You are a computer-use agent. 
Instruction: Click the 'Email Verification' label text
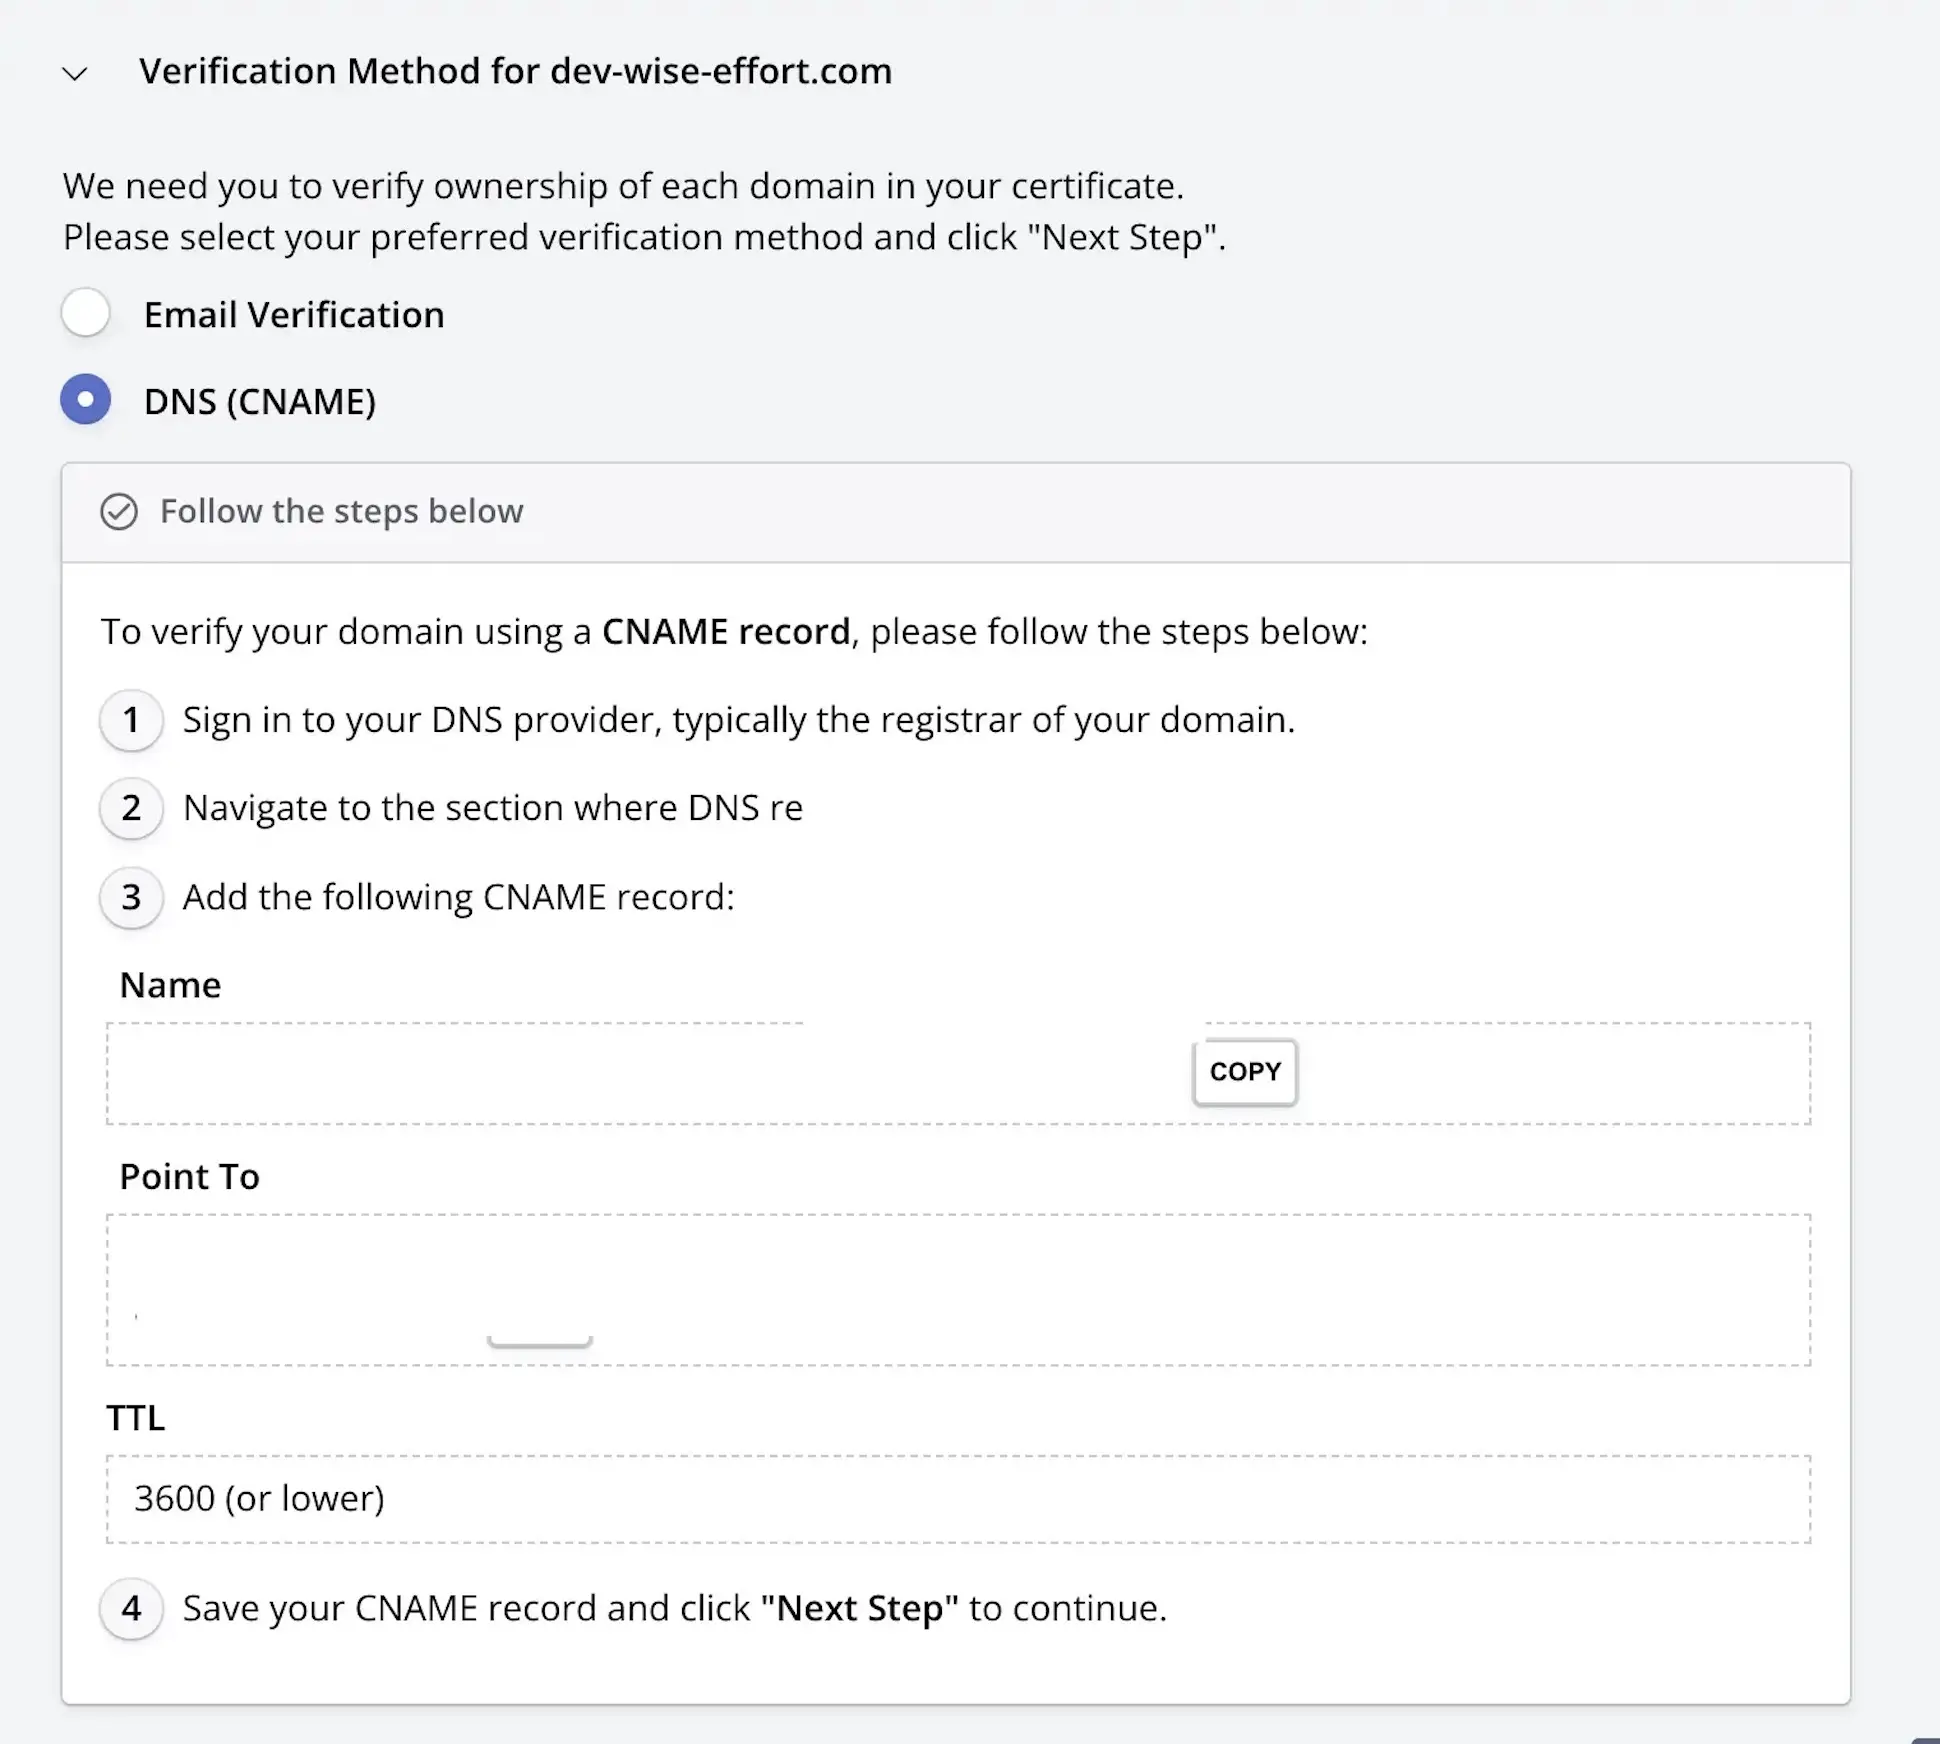pyautogui.click(x=294, y=315)
